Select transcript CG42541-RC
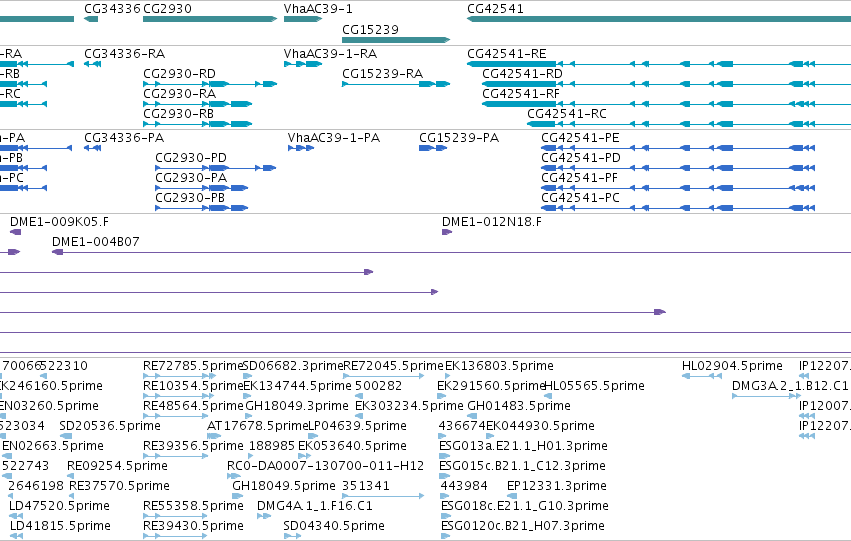Screen dimensions: 851x541 tap(567, 114)
